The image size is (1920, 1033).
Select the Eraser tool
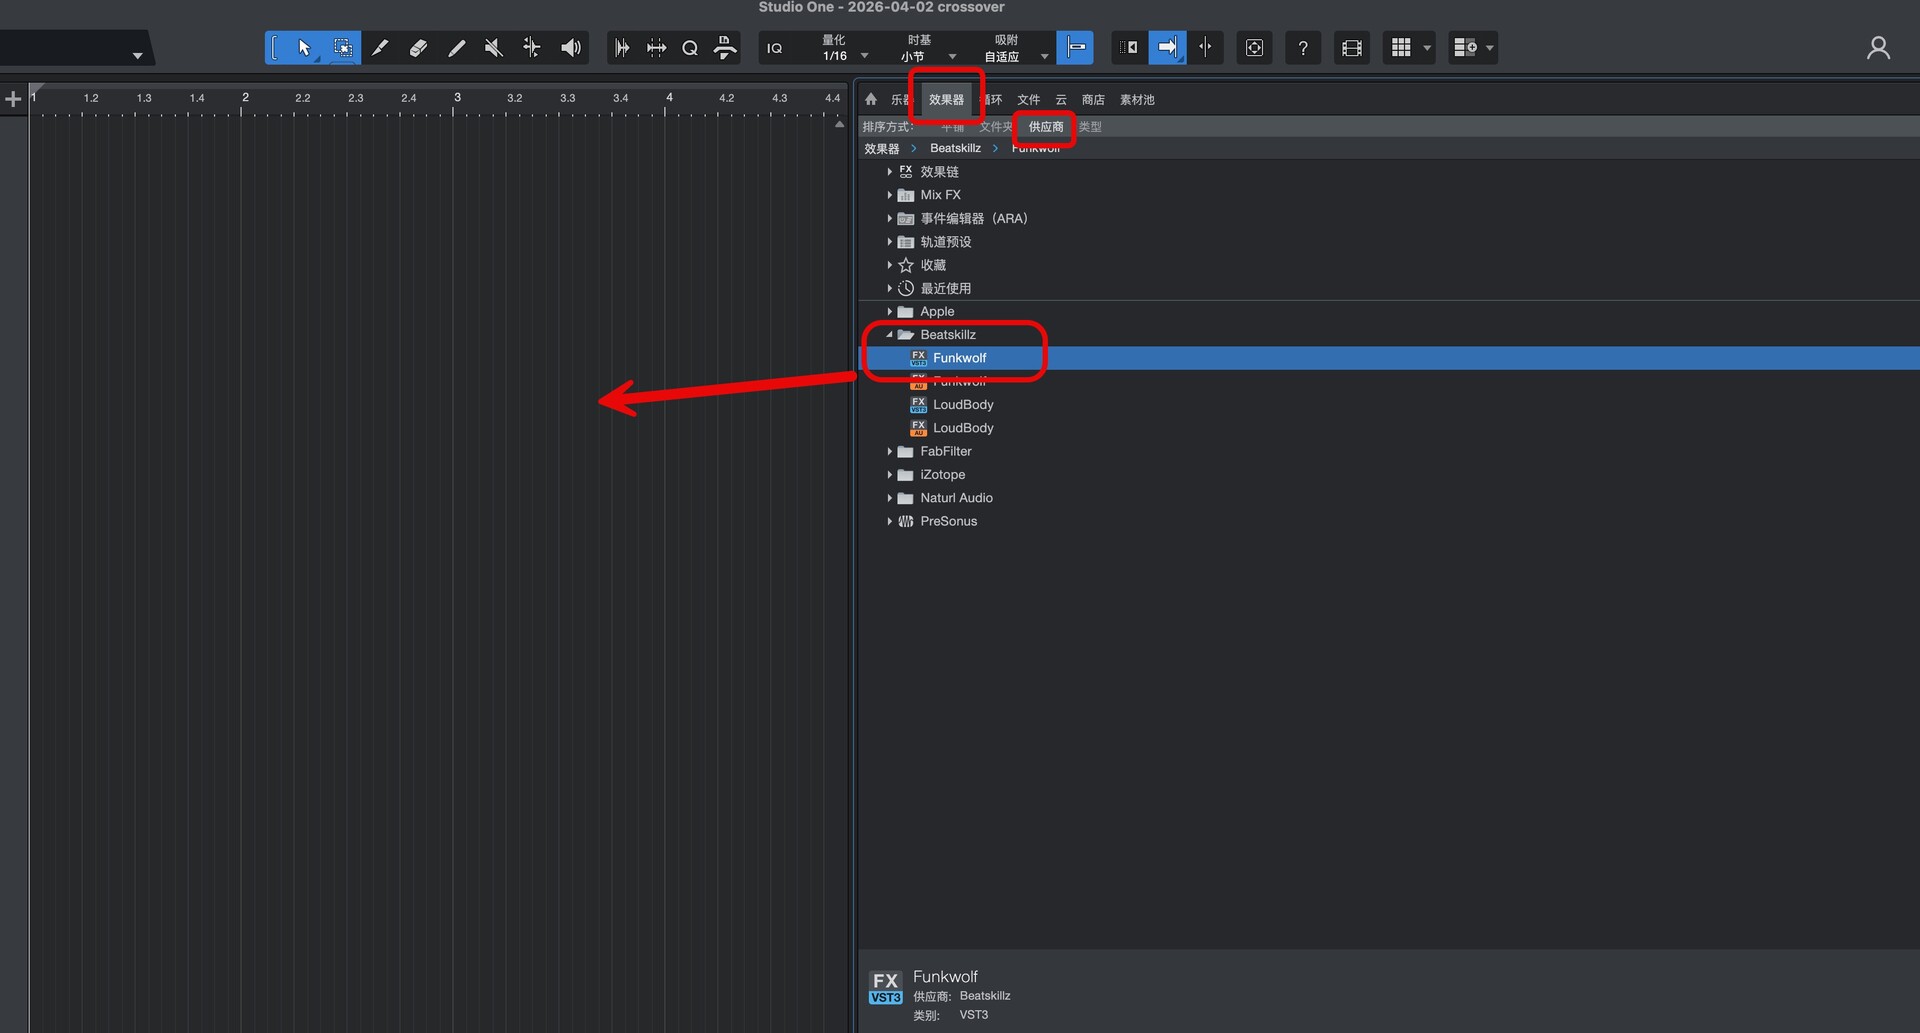(418, 48)
